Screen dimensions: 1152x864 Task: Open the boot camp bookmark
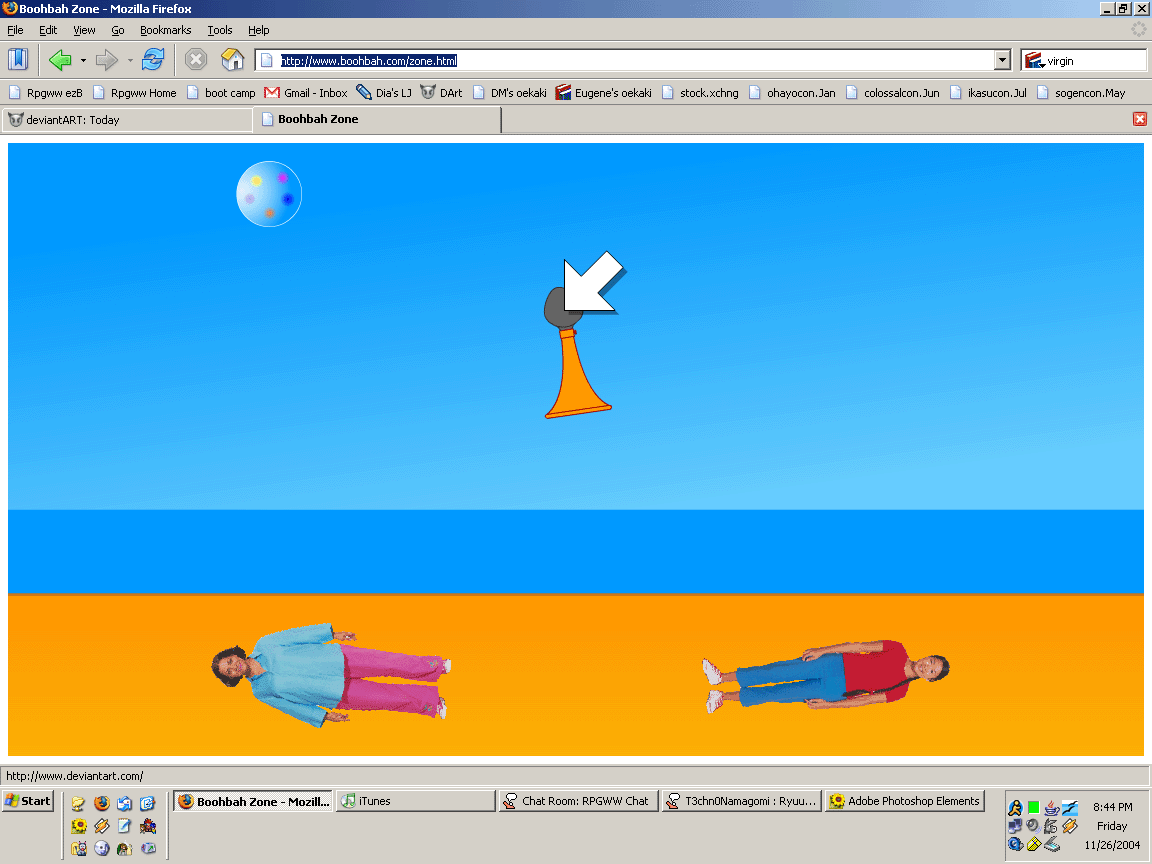pyautogui.click(x=221, y=93)
